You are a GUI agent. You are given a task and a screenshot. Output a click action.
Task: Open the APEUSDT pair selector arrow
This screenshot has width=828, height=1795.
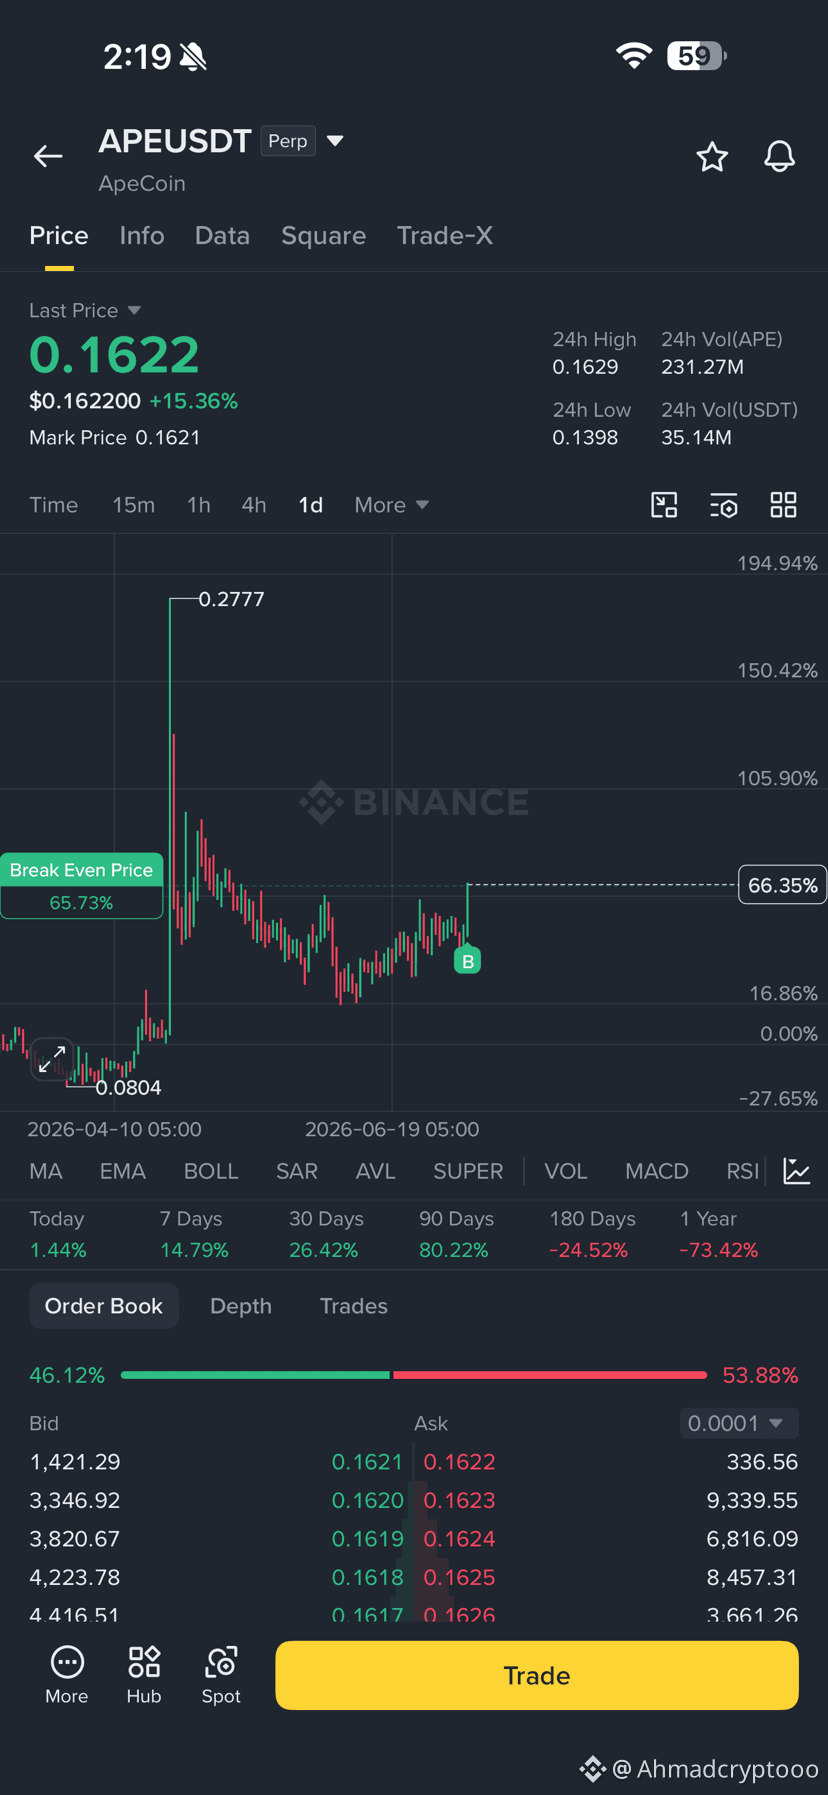point(335,141)
